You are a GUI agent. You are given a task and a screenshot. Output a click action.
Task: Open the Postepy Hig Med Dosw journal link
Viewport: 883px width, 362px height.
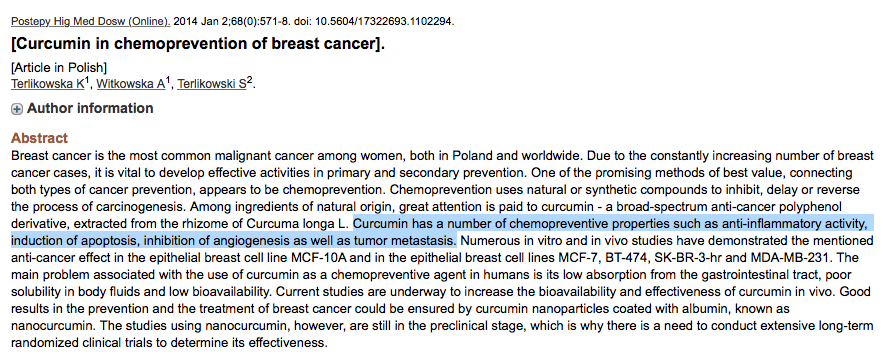[x=91, y=22]
